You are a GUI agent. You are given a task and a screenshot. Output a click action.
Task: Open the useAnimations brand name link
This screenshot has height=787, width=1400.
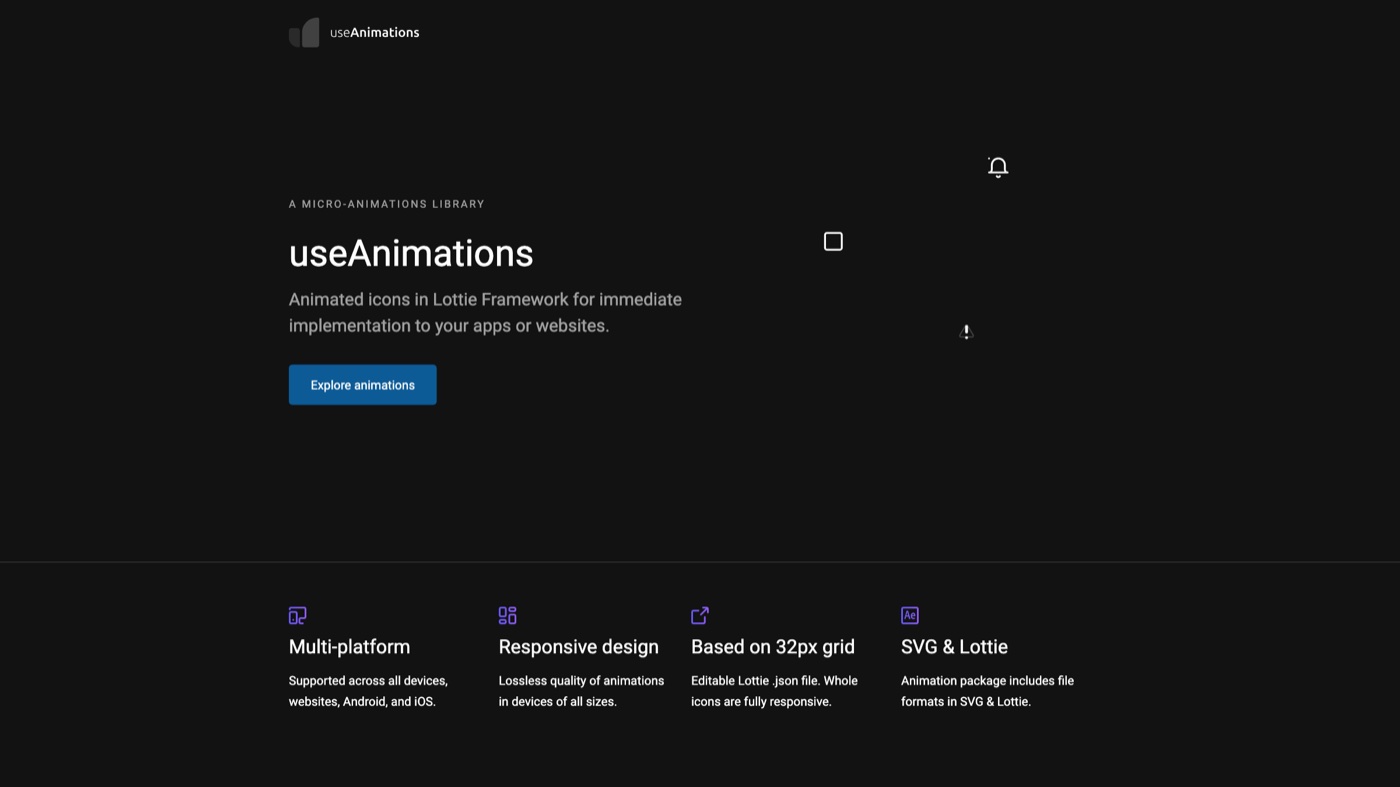(x=374, y=32)
